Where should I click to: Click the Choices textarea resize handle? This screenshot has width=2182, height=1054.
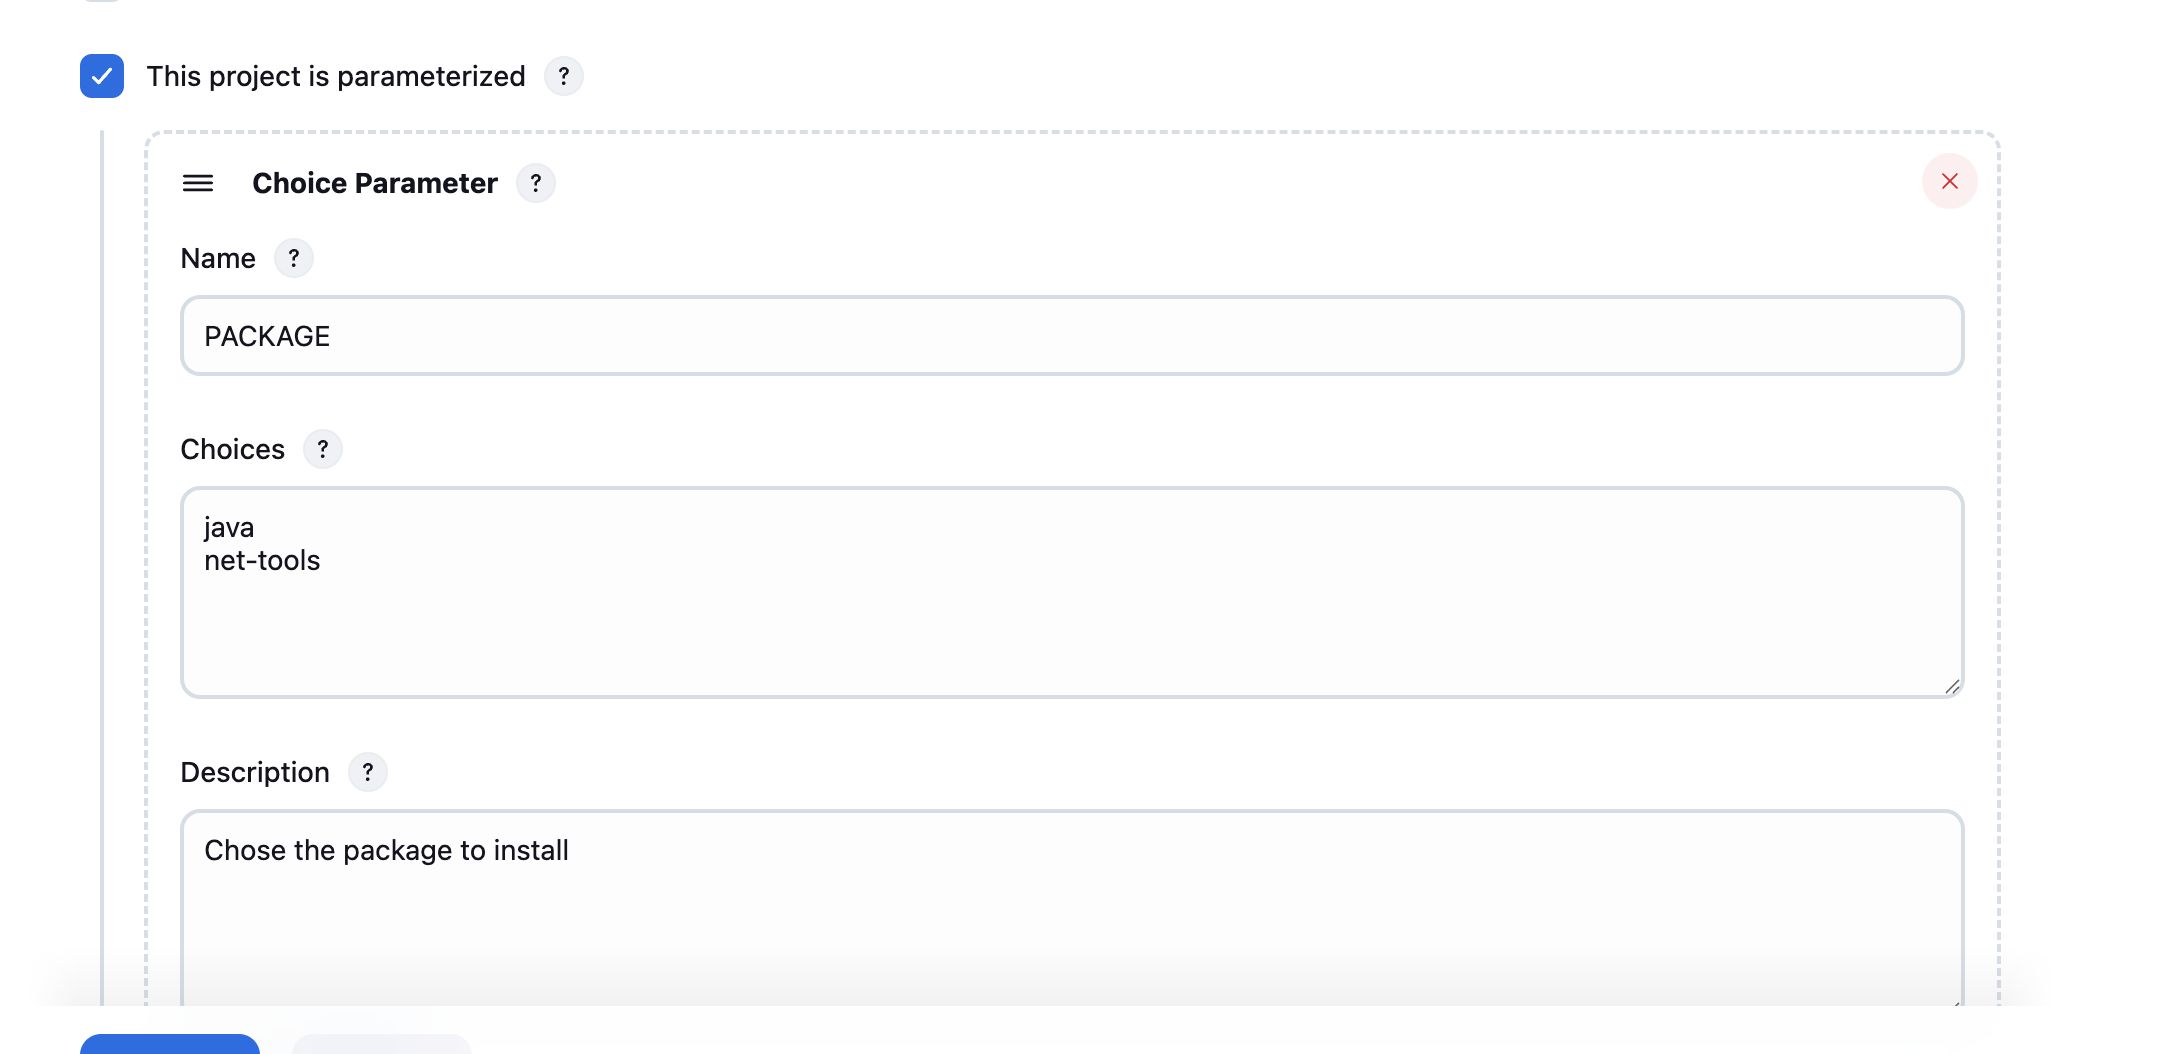[x=1952, y=686]
